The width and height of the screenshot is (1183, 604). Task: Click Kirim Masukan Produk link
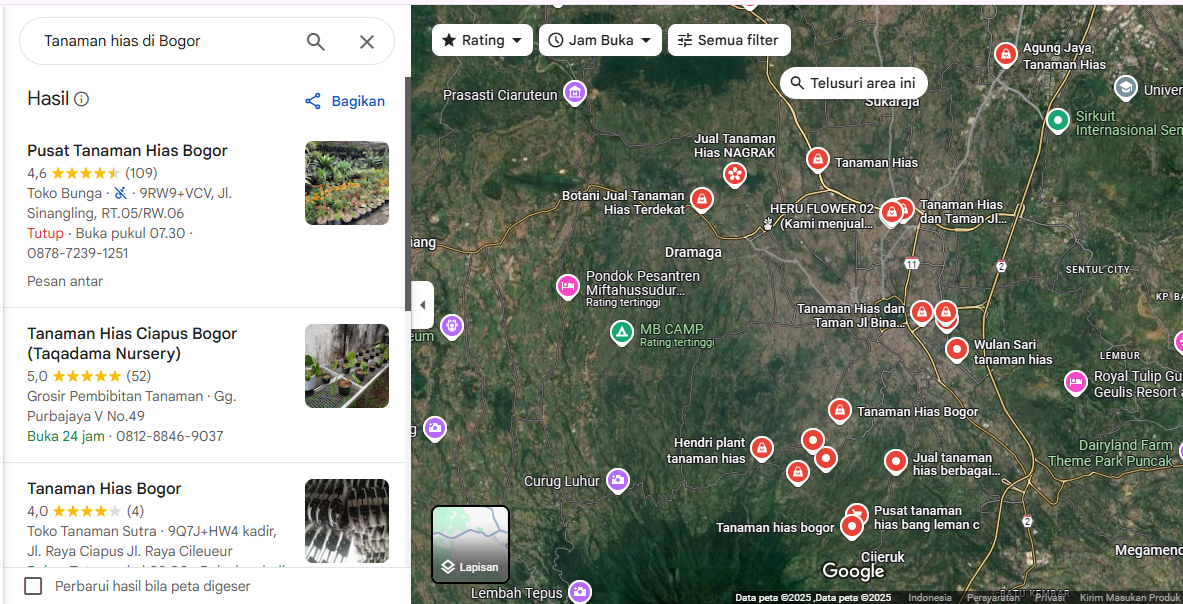1130,597
